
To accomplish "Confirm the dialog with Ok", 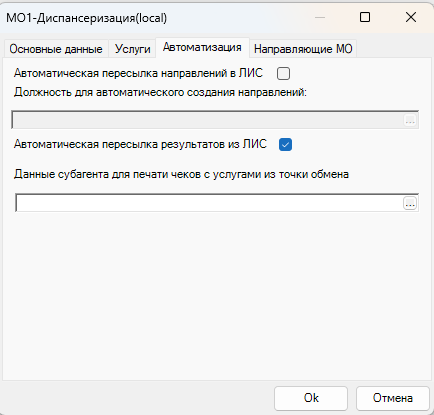I will 311,398.
